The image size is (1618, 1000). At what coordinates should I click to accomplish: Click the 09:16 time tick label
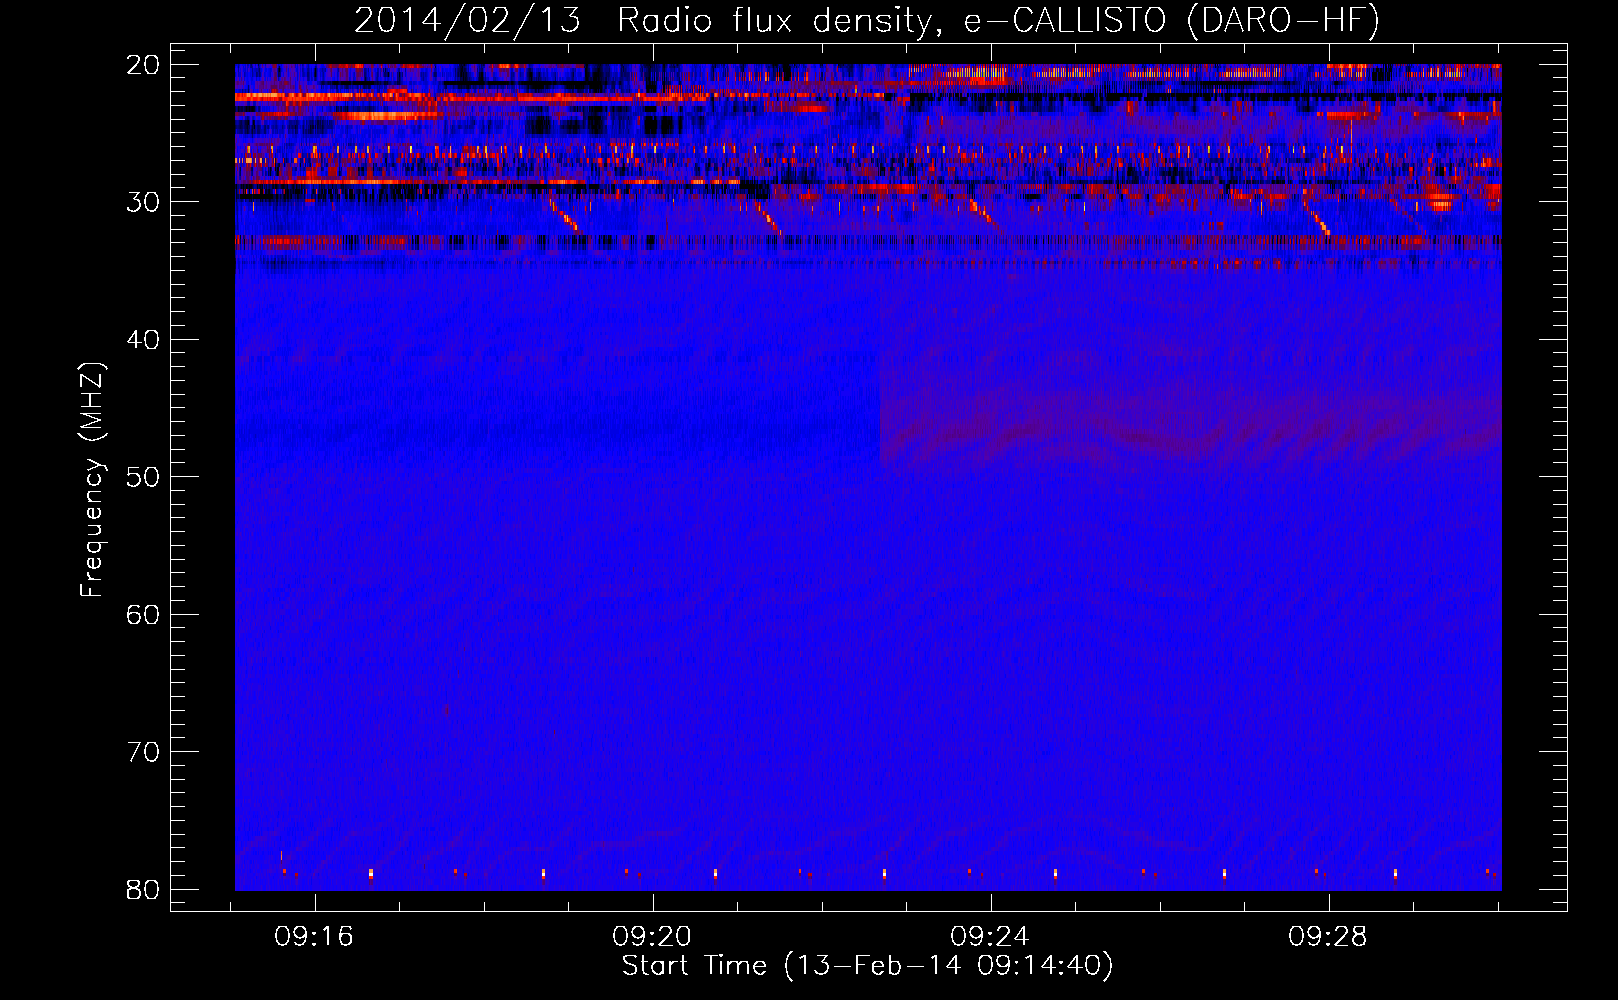click(x=314, y=937)
